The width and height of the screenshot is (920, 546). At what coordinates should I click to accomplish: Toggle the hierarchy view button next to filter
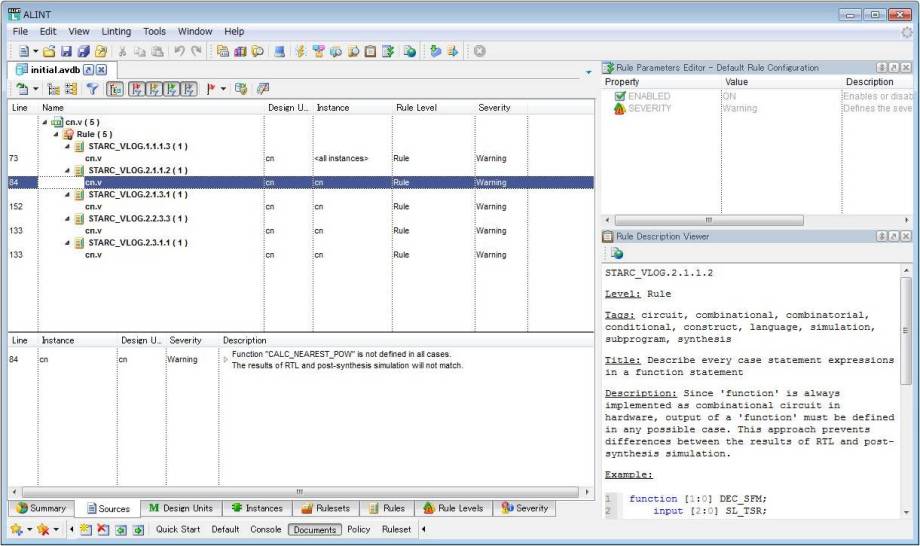pos(115,89)
